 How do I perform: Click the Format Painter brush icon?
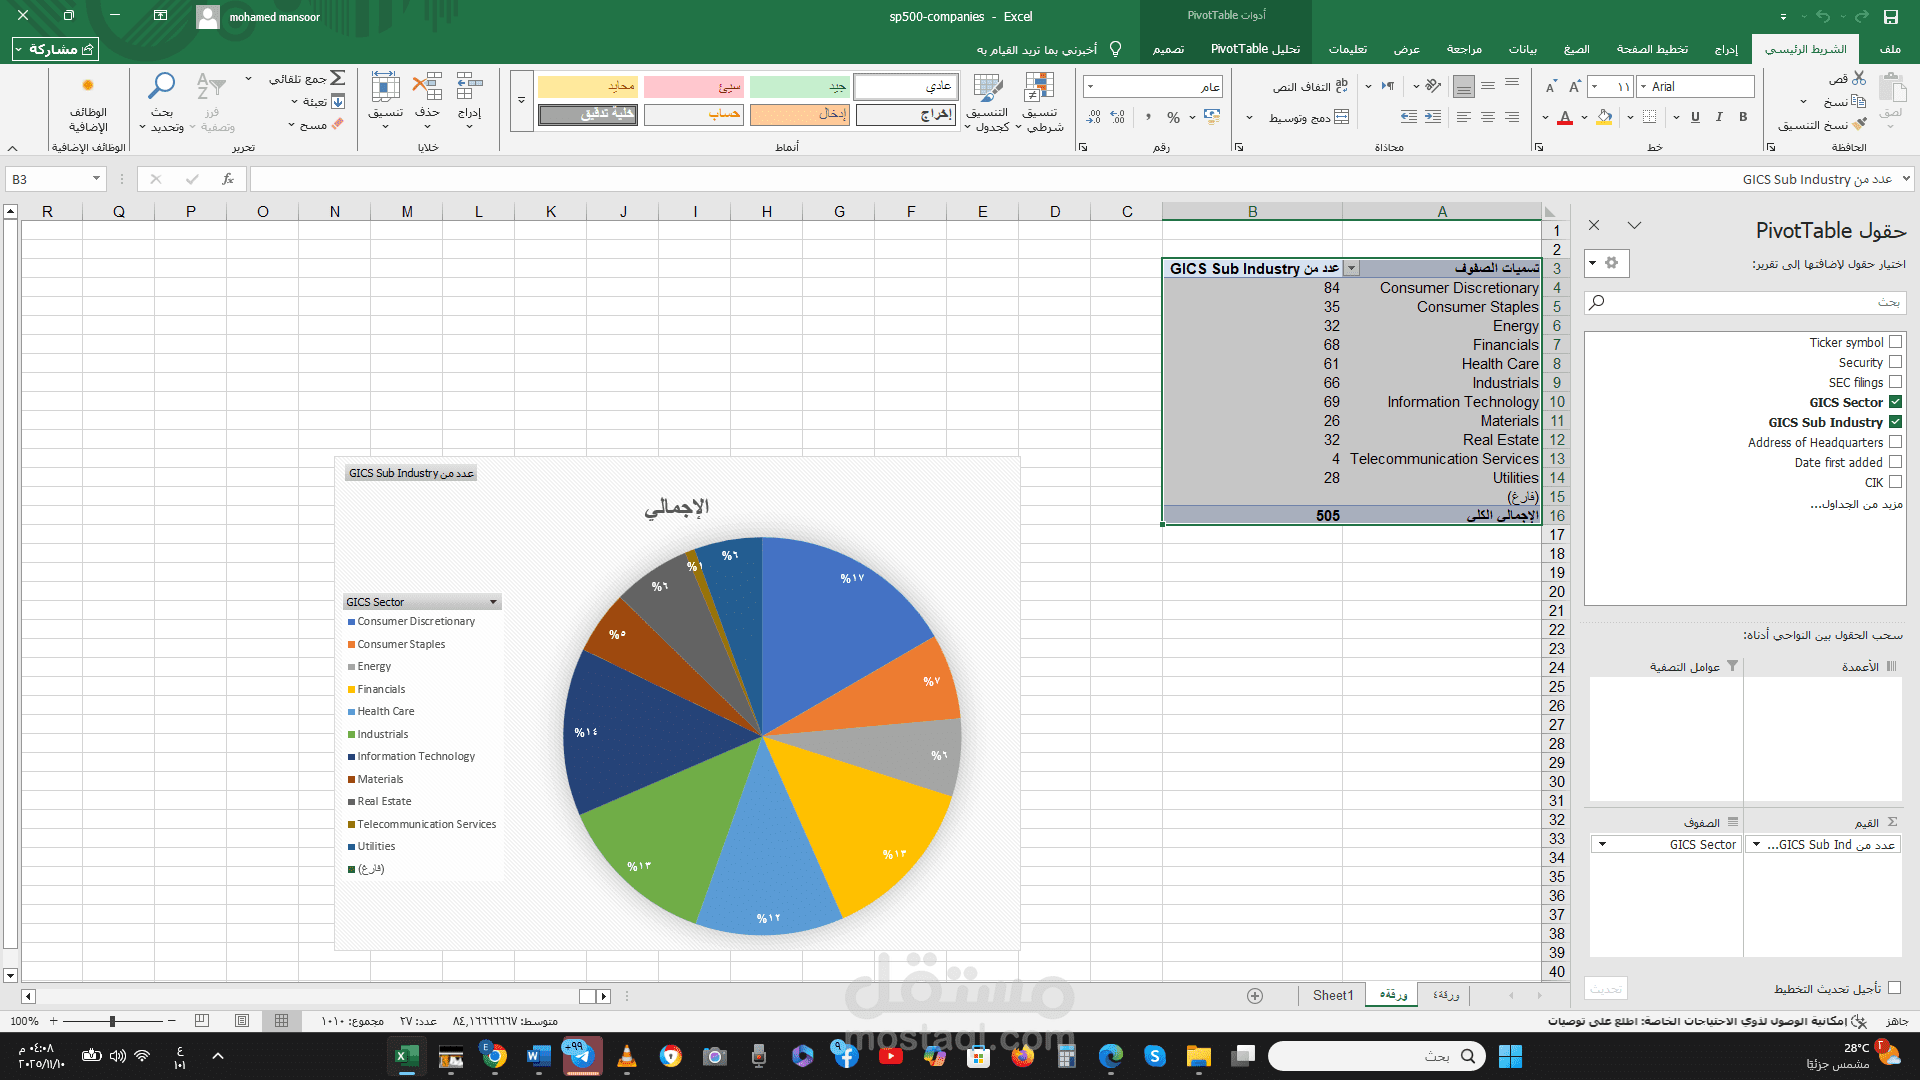1859,125
